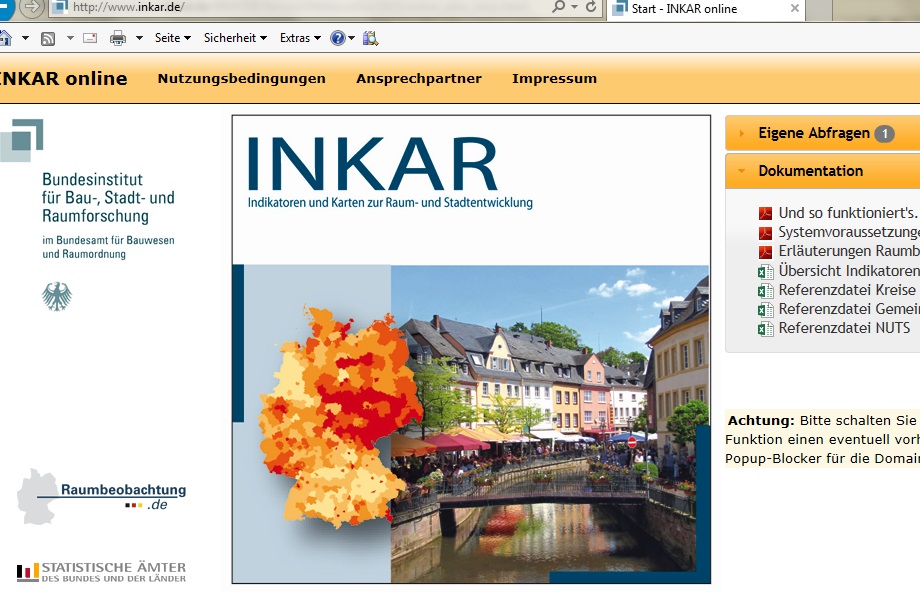Open the Impressum page
Image resolution: width=920 pixels, height=596 pixels.
point(554,79)
